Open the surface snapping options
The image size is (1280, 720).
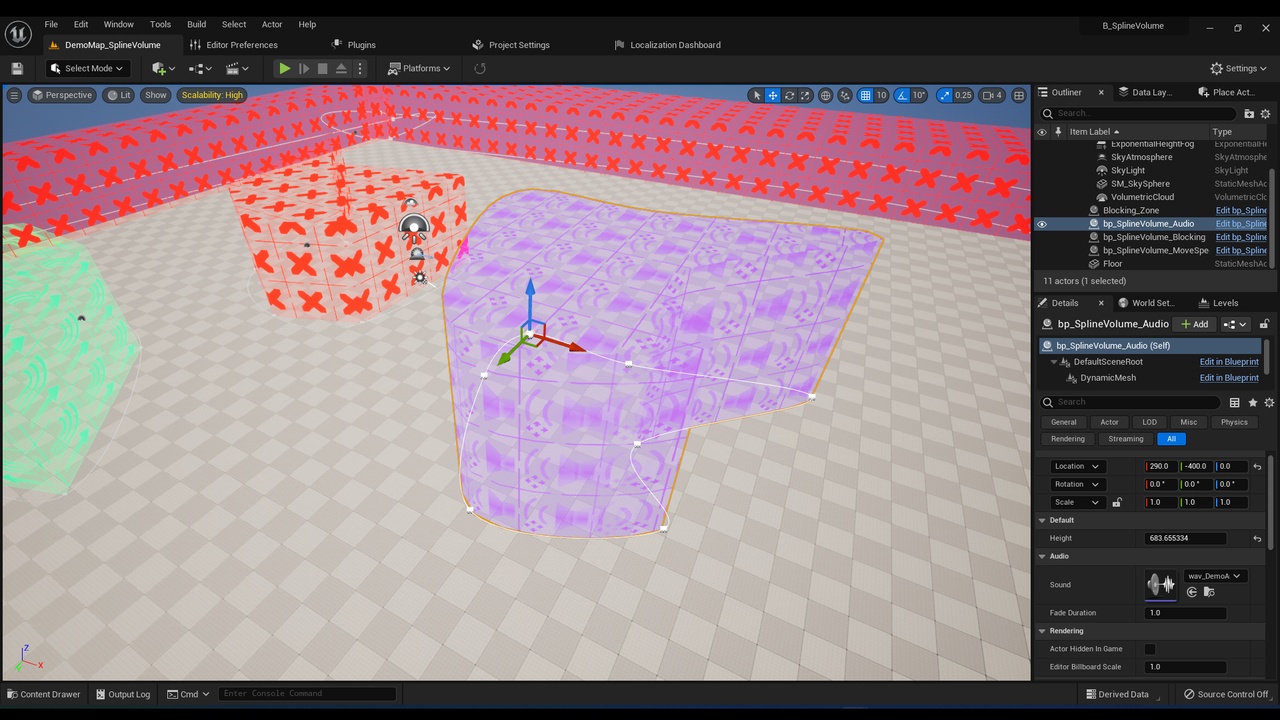coord(846,95)
